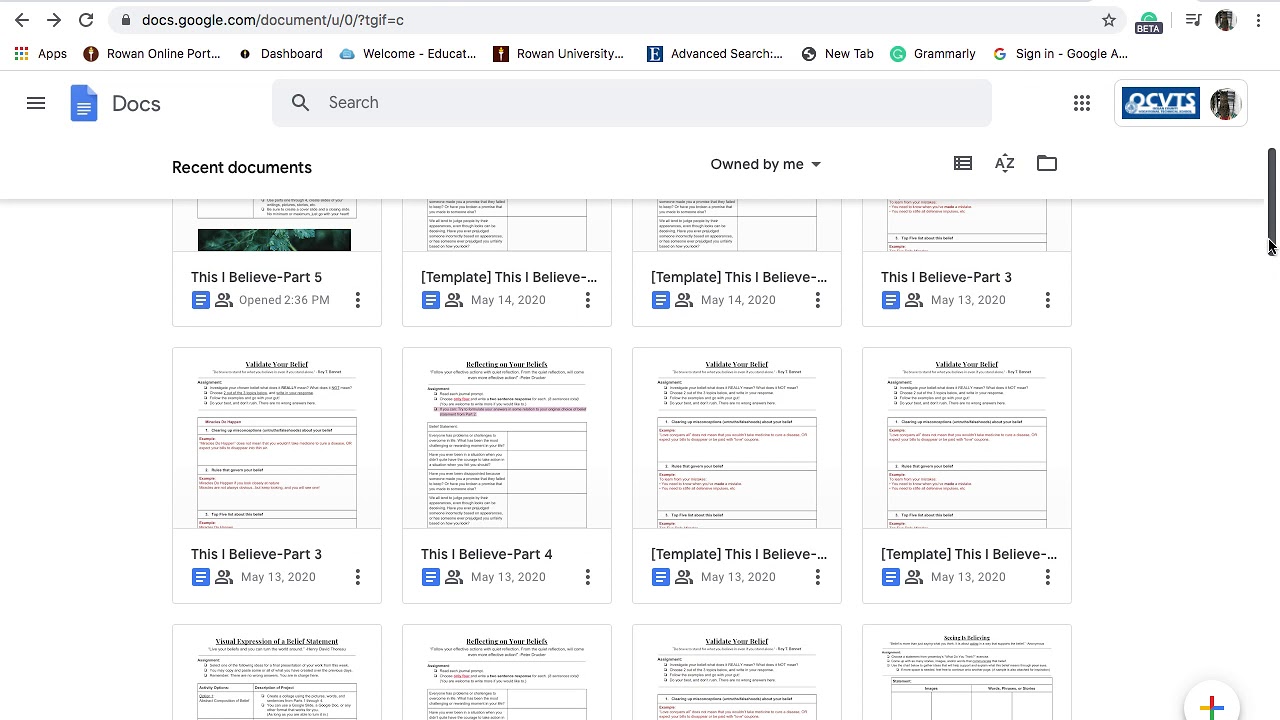1280x720 pixels.
Task: Open the Advanced Search:... bookmark
Action: (x=715, y=54)
